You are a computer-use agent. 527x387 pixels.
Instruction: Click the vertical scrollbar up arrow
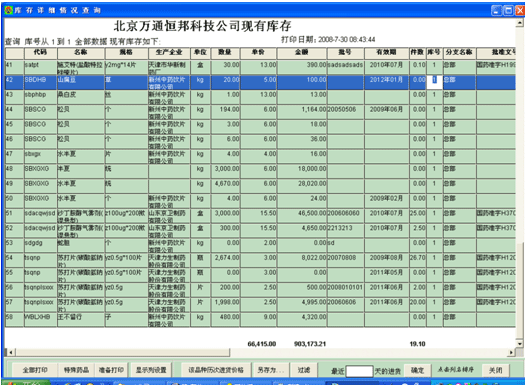point(520,23)
